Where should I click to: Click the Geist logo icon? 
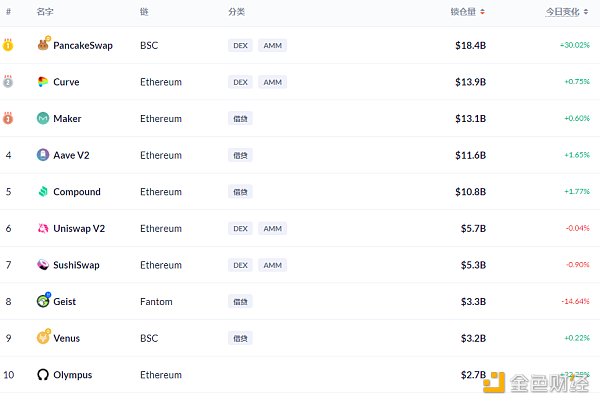coord(43,301)
